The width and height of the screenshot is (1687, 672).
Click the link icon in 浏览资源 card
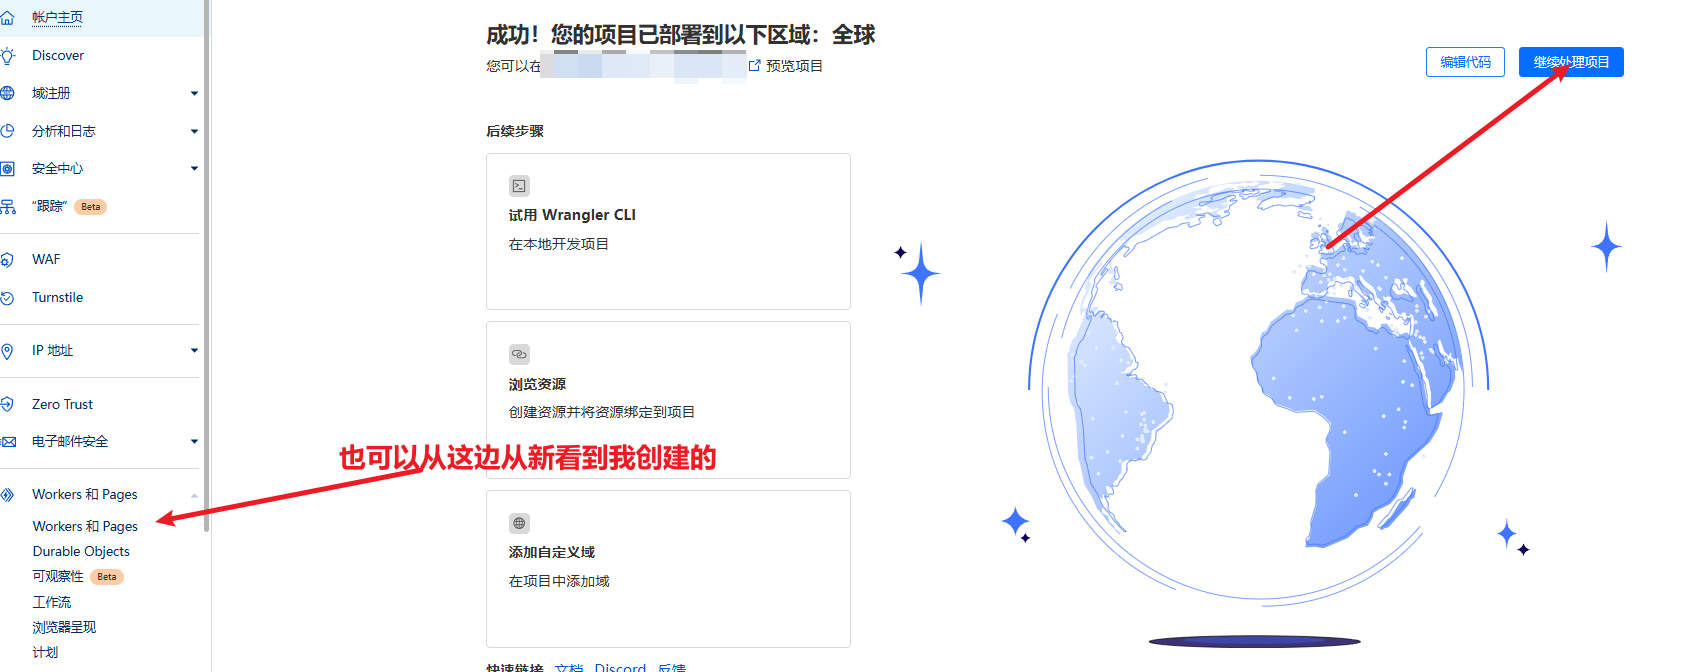coord(519,354)
